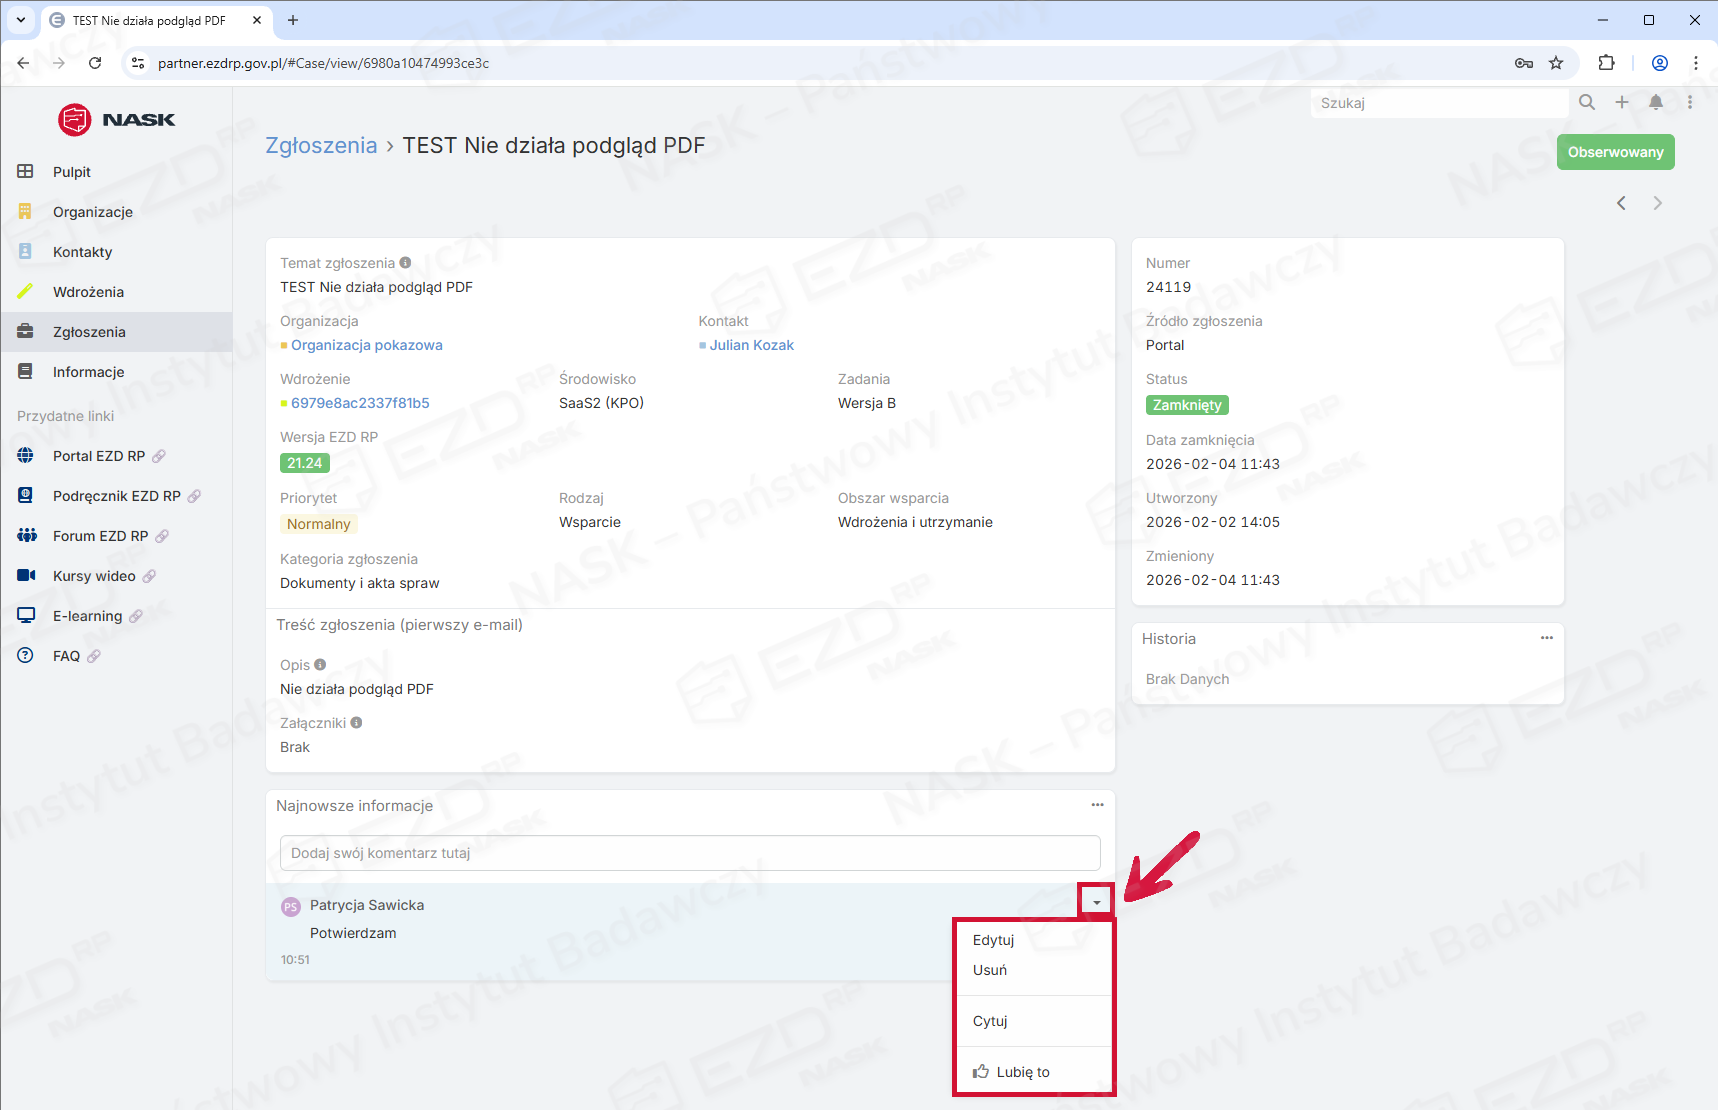Choose Usuń in the comment menu

(x=990, y=970)
